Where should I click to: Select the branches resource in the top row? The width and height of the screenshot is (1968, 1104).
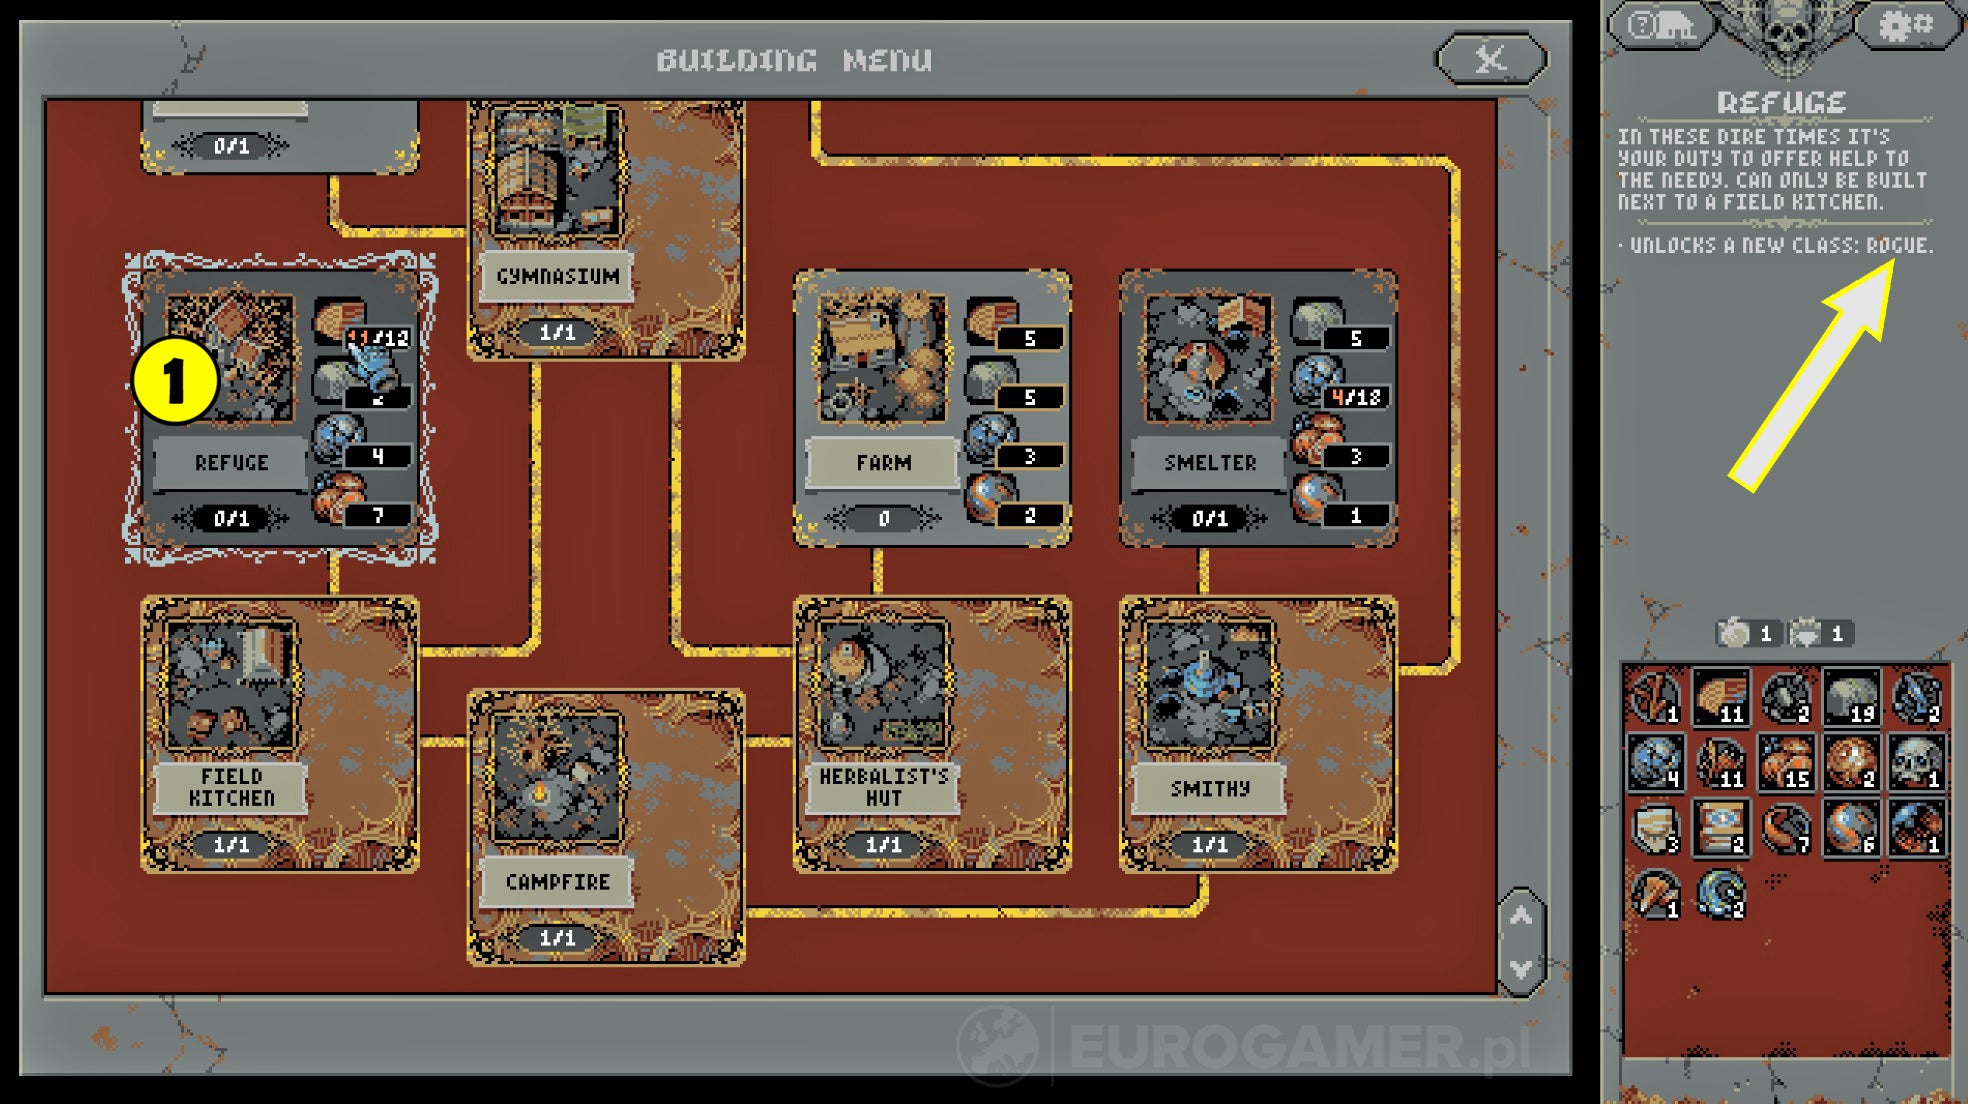pyautogui.click(x=1655, y=697)
